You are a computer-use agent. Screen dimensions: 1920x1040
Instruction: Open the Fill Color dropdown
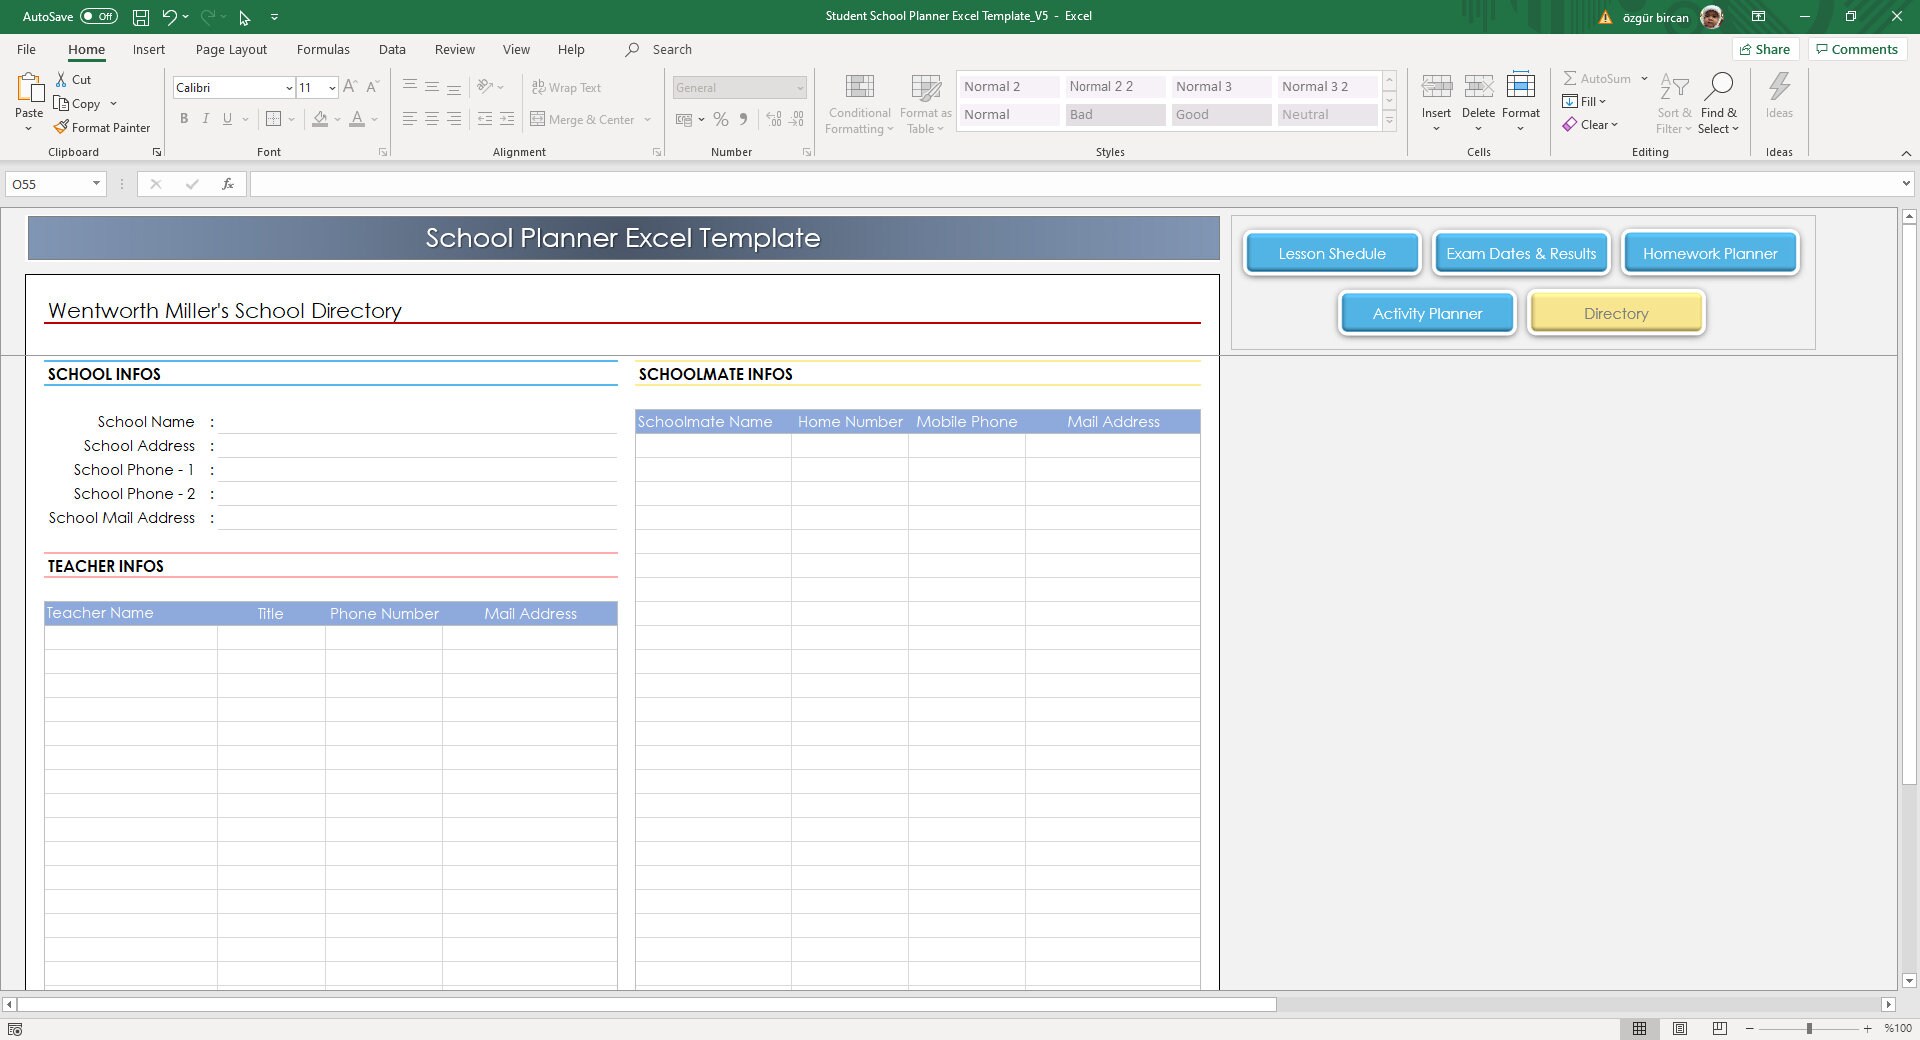click(x=337, y=120)
